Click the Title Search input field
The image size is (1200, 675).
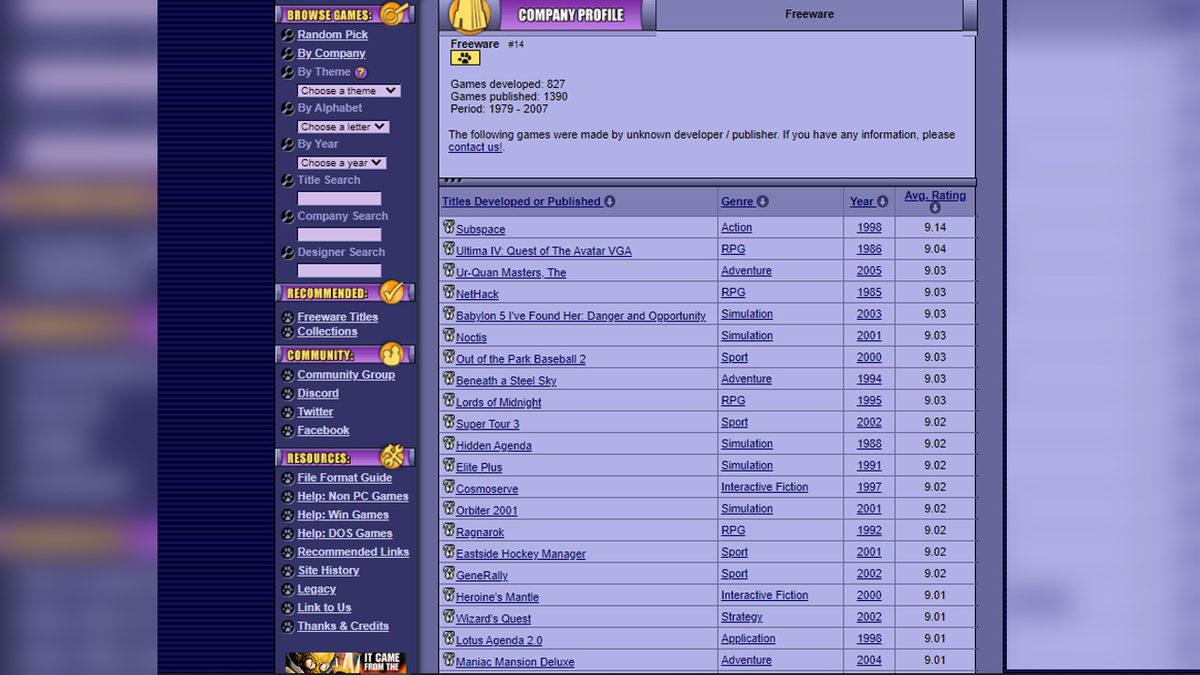[x=339, y=199]
